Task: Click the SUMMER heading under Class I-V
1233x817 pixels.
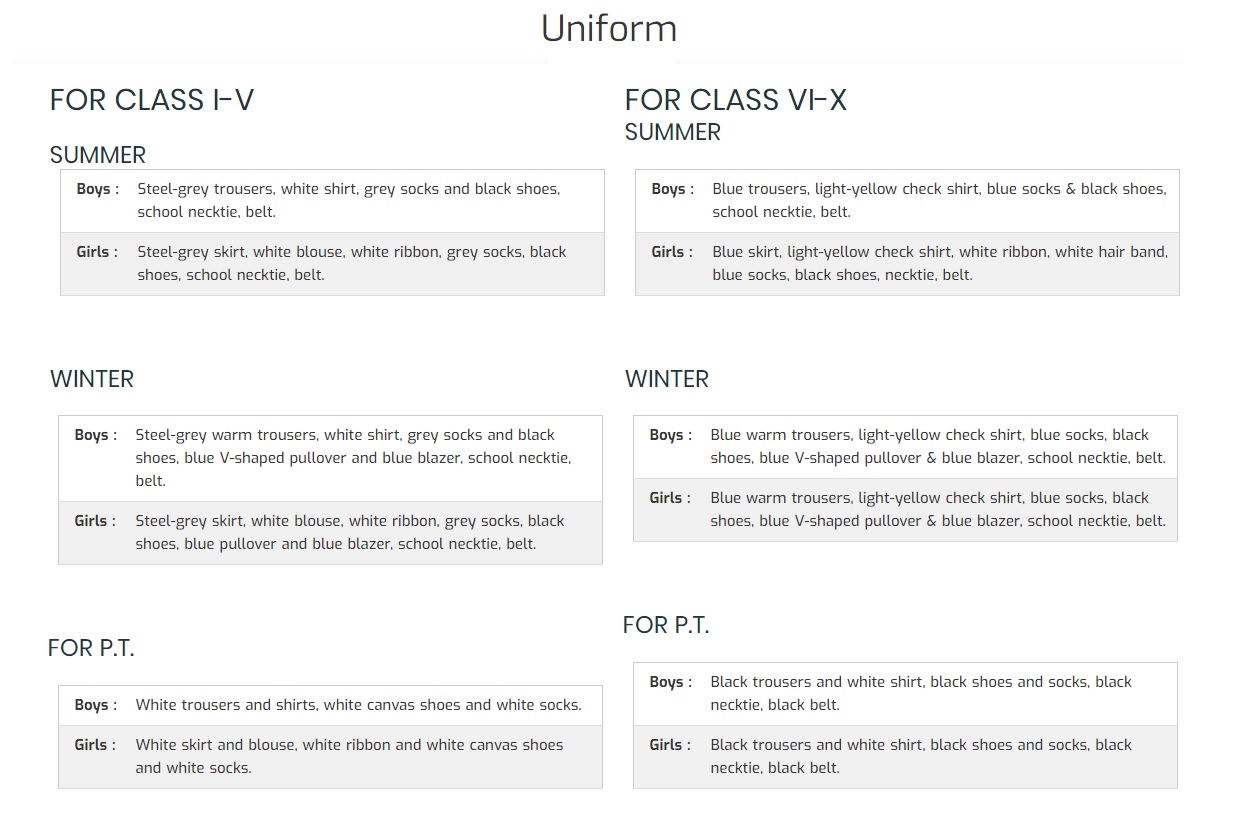Action: coord(98,155)
